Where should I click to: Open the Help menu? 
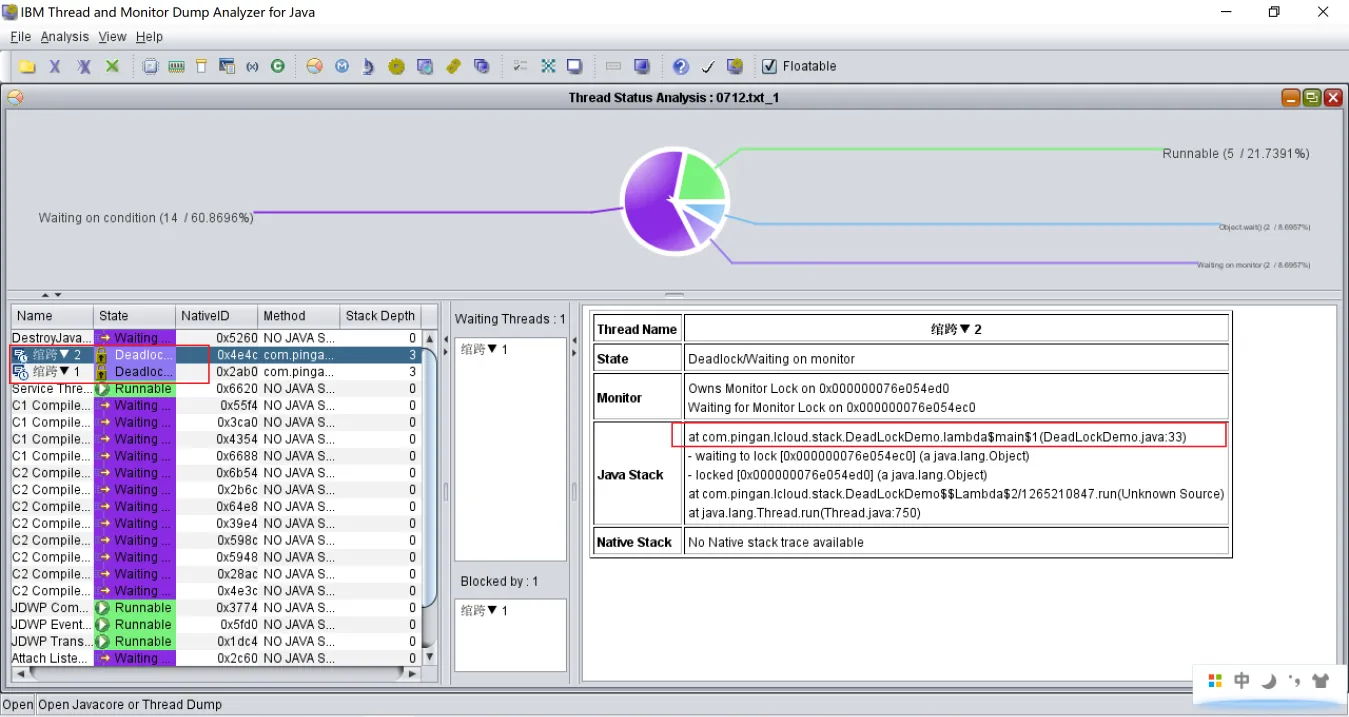pos(149,37)
